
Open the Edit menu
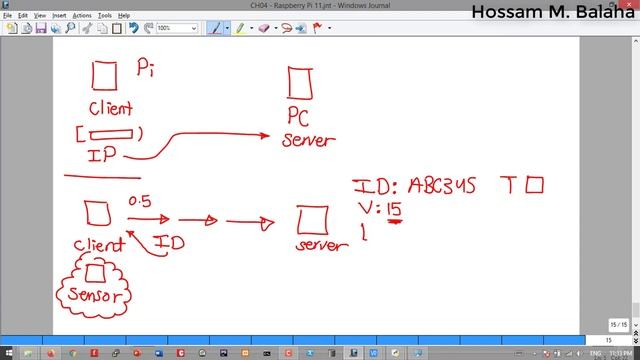[23, 16]
